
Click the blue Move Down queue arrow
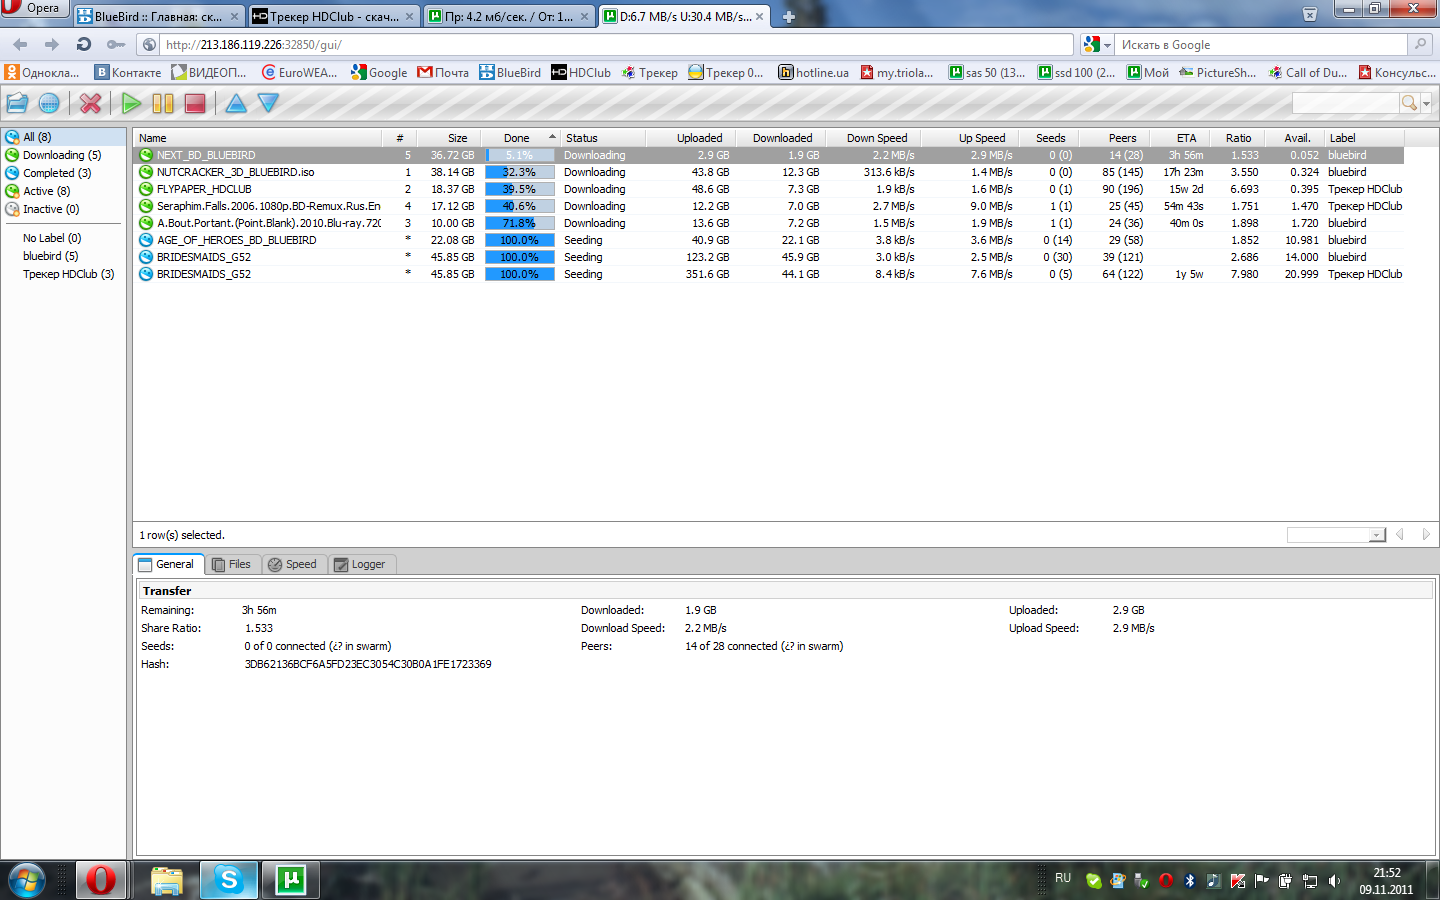pos(268,103)
